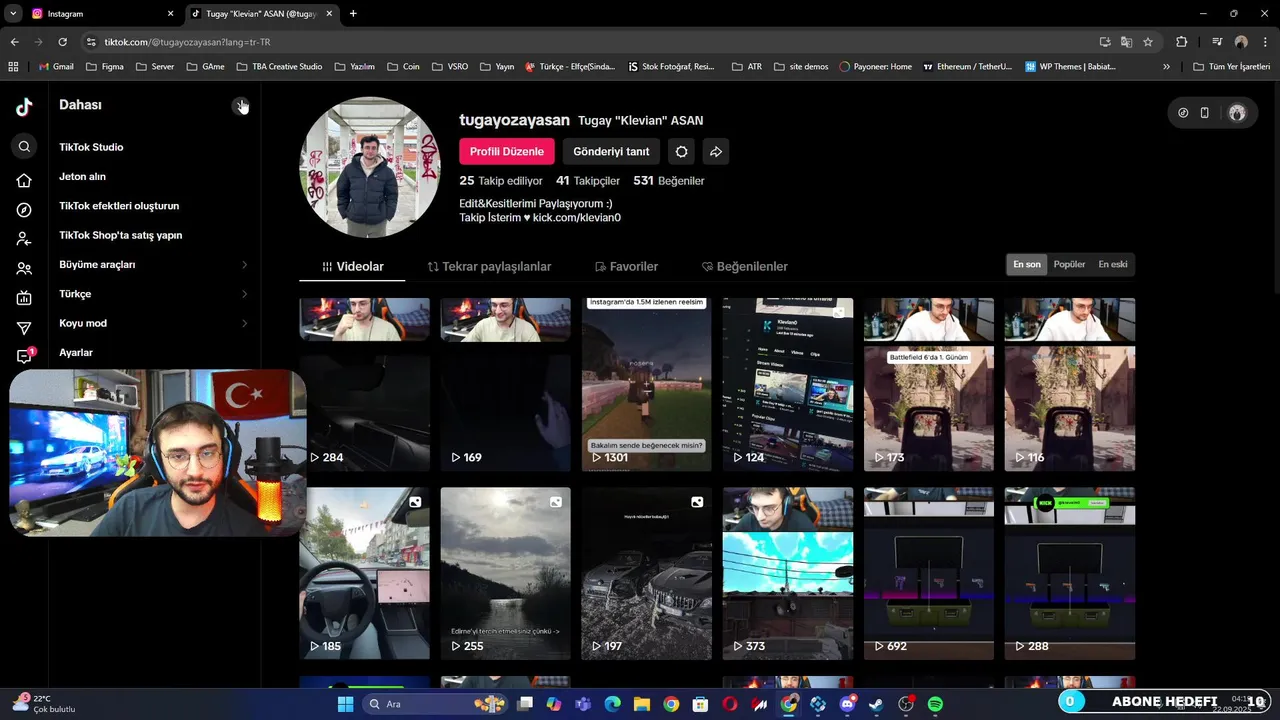Open Payoneer: Home bookmark

click(x=875, y=67)
